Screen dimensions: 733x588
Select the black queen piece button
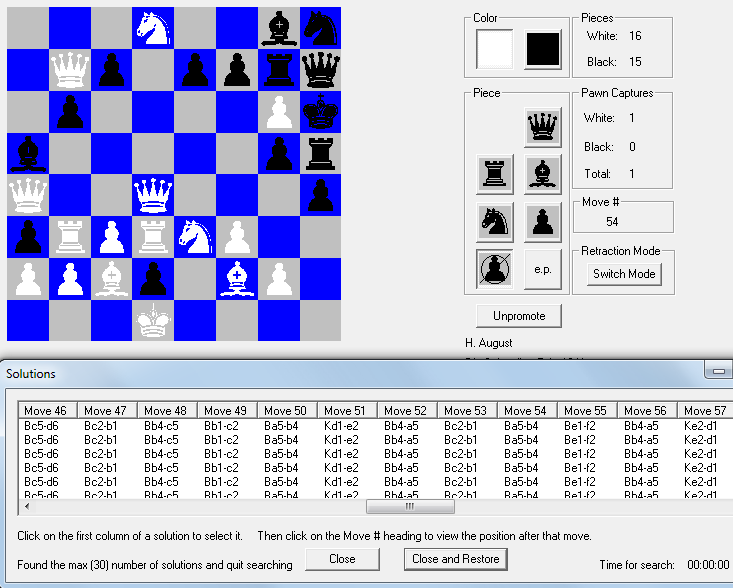click(x=542, y=127)
